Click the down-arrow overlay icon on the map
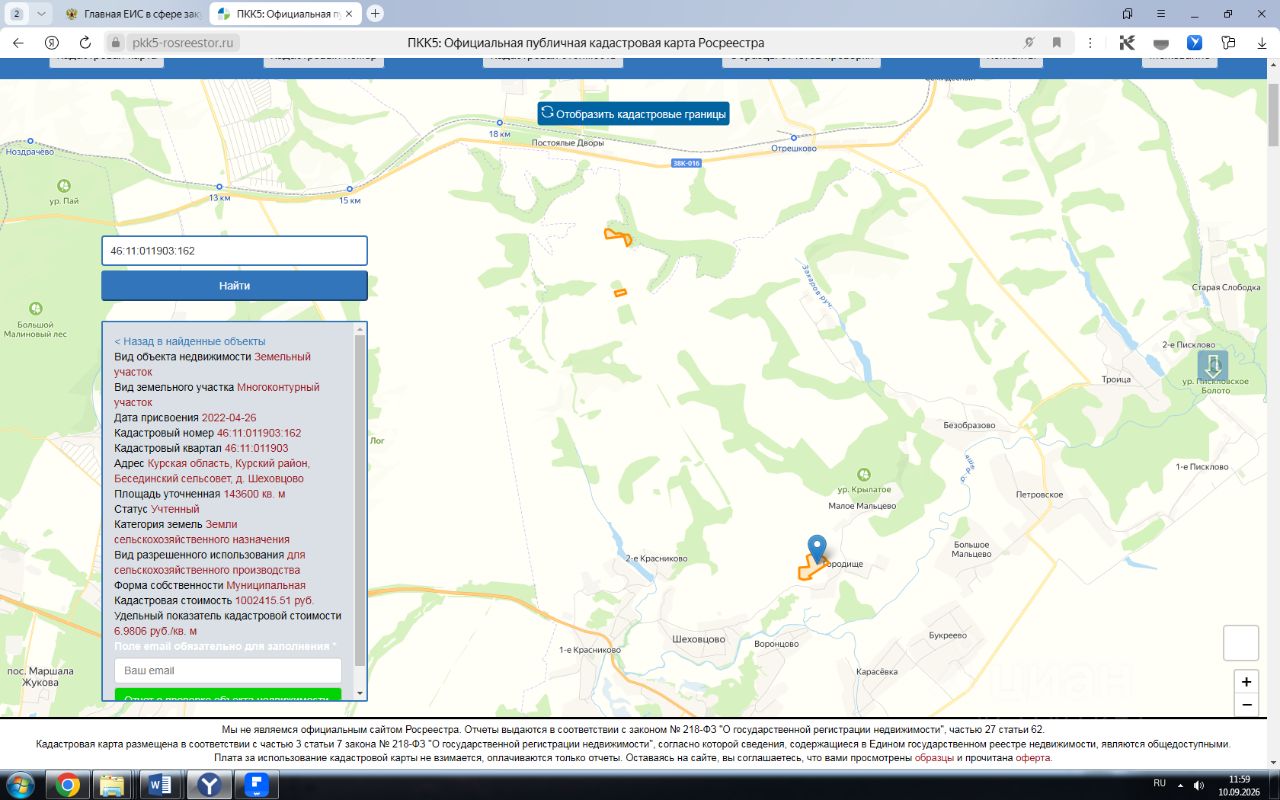 point(1212,365)
